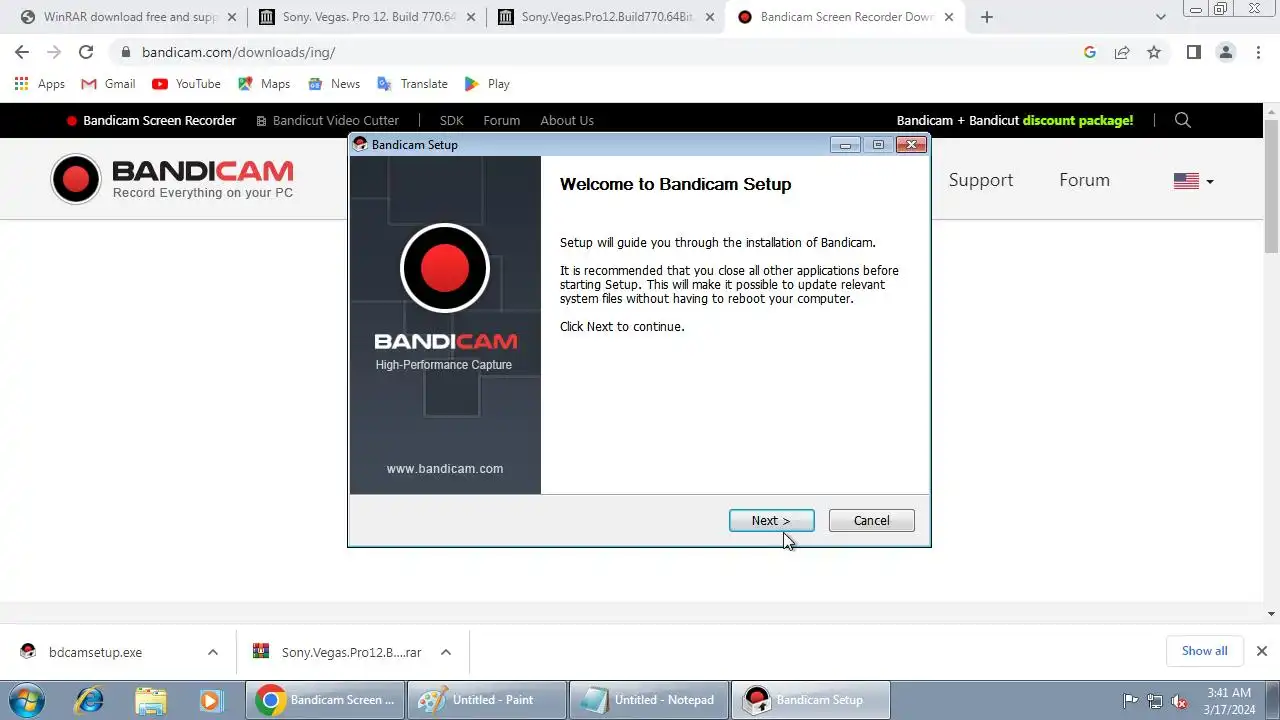This screenshot has height=720, width=1280.
Task: Bookmark this page with star icon
Action: [1154, 52]
